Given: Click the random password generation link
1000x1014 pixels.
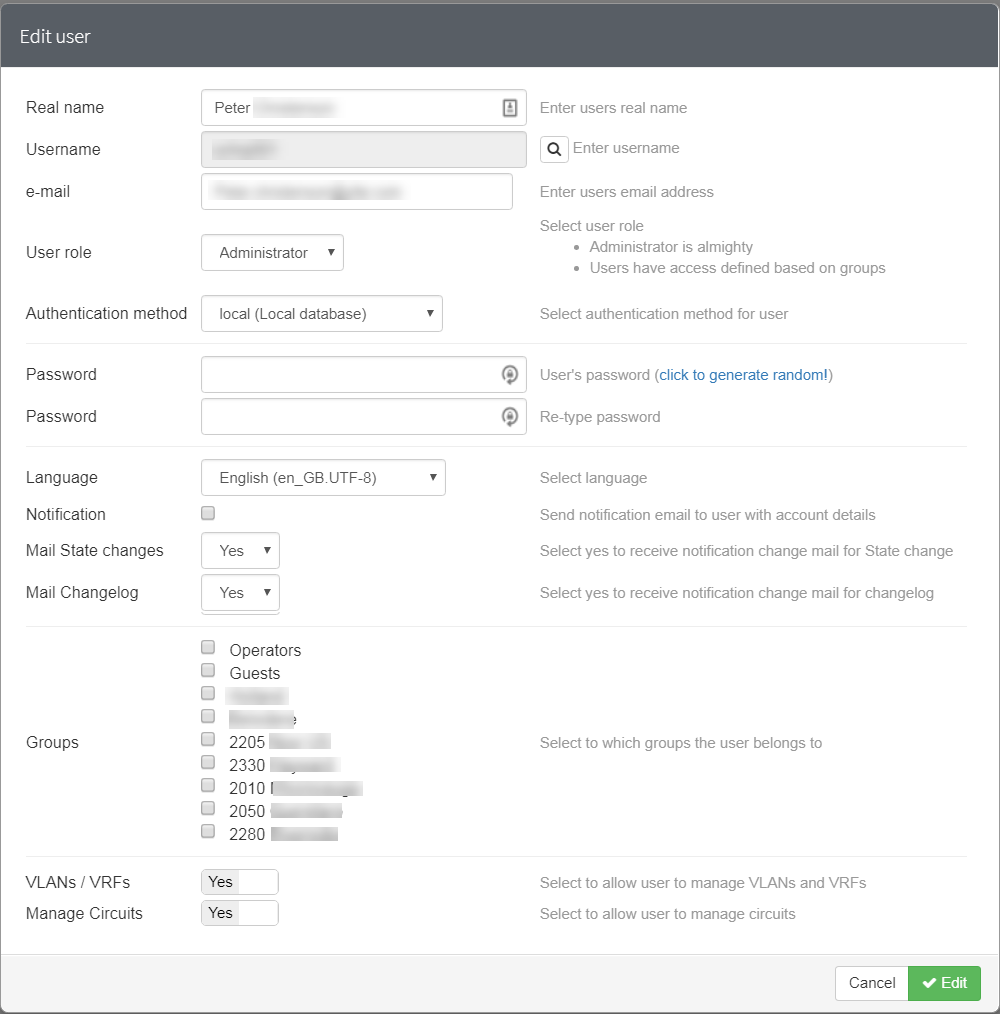Looking at the screenshot, I should [x=743, y=374].
